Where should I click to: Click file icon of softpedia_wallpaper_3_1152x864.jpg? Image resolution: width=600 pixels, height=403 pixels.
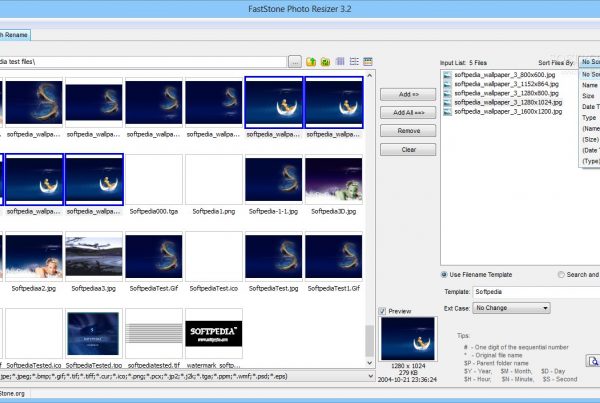point(447,84)
